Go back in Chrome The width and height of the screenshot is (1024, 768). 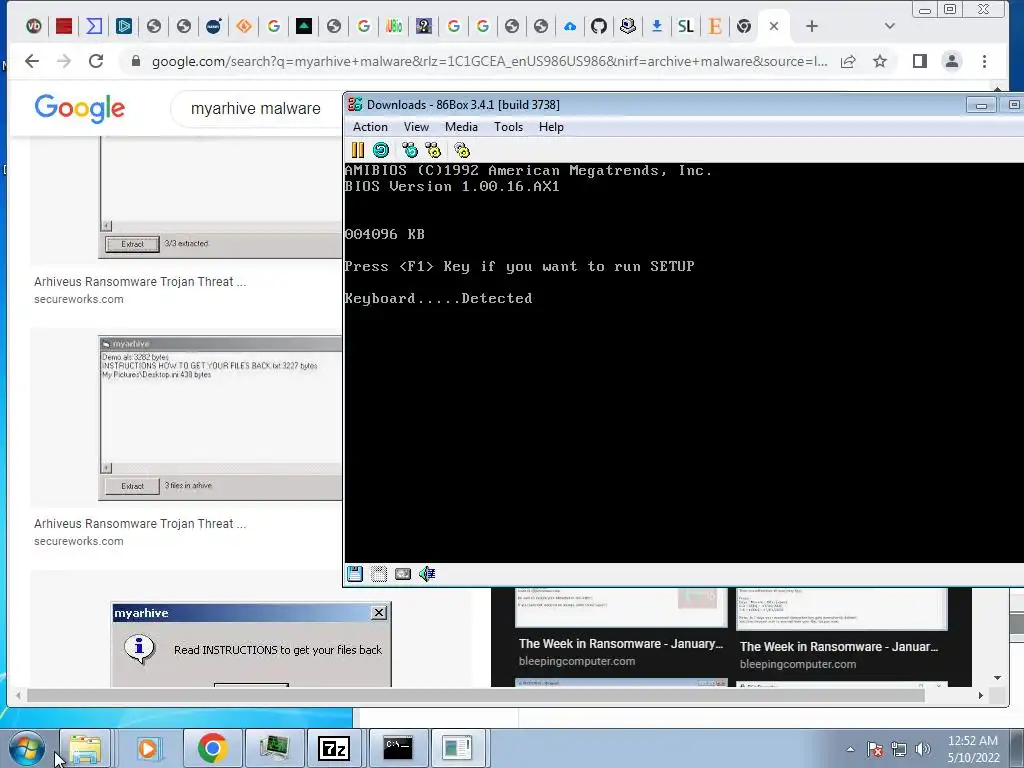[x=31, y=61]
